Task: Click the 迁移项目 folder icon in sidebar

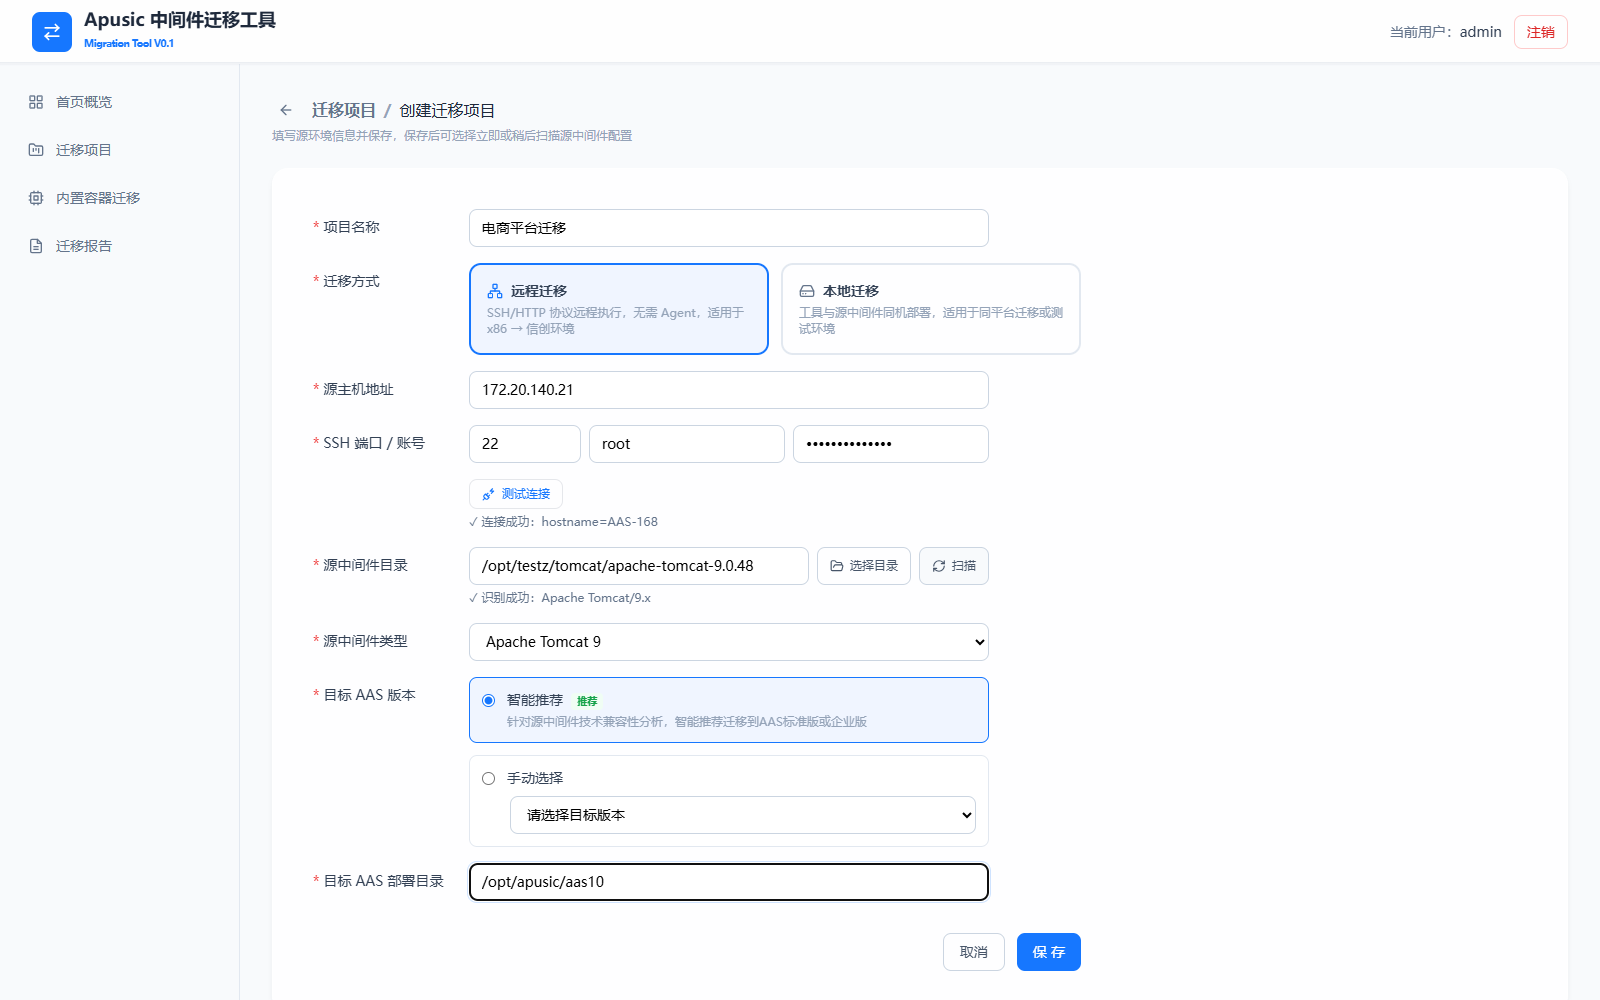Action: pyautogui.click(x=36, y=150)
